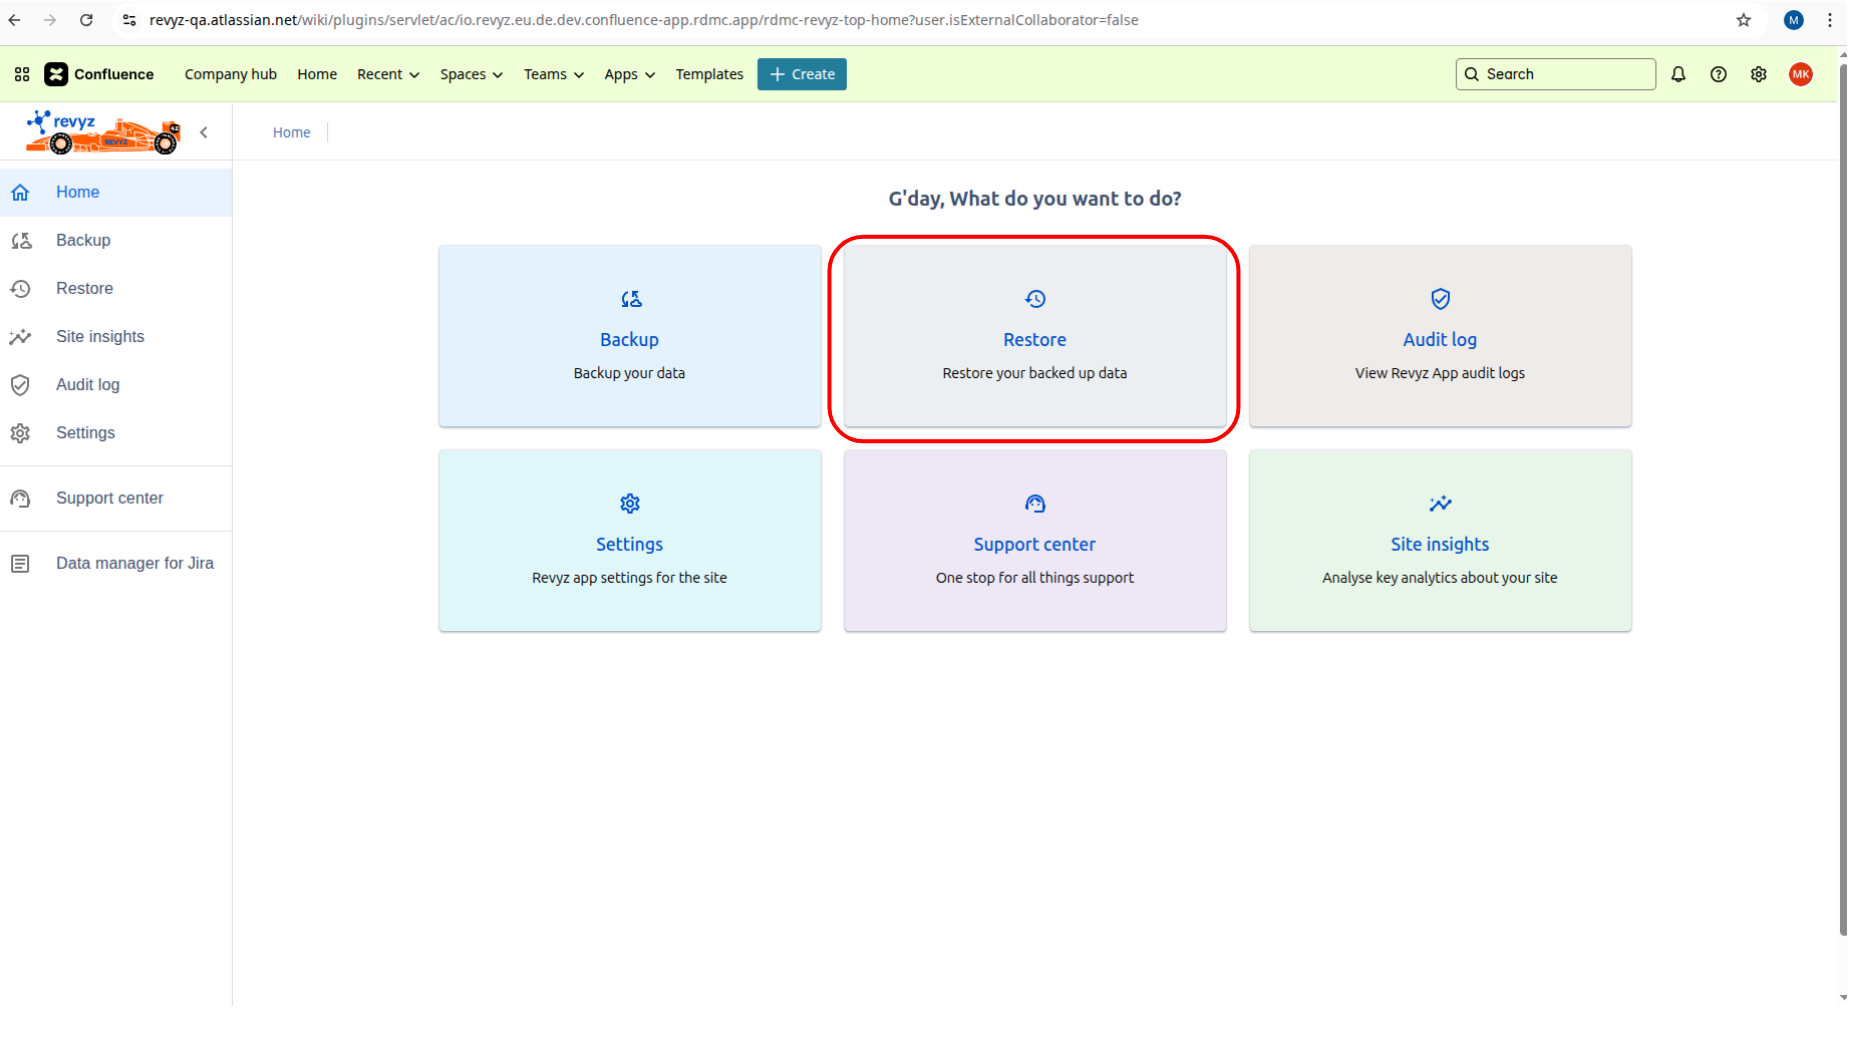Collapse the Revyz sidebar with chevron
The width and height of the screenshot is (1874, 1048).
204,132
